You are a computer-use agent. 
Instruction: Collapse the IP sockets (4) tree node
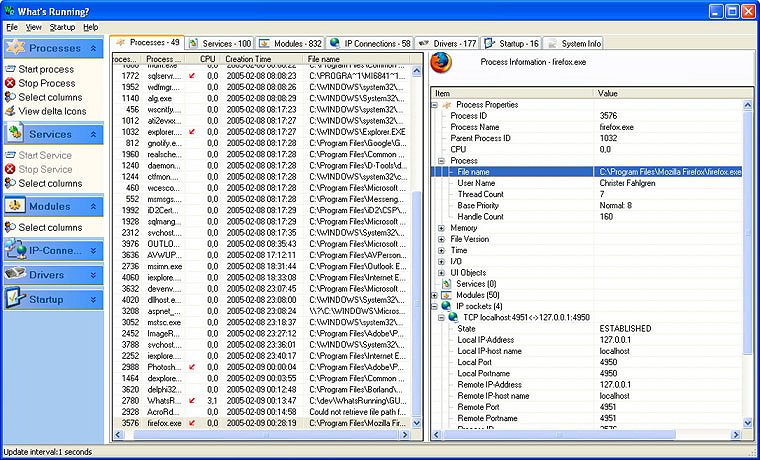click(435, 306)
